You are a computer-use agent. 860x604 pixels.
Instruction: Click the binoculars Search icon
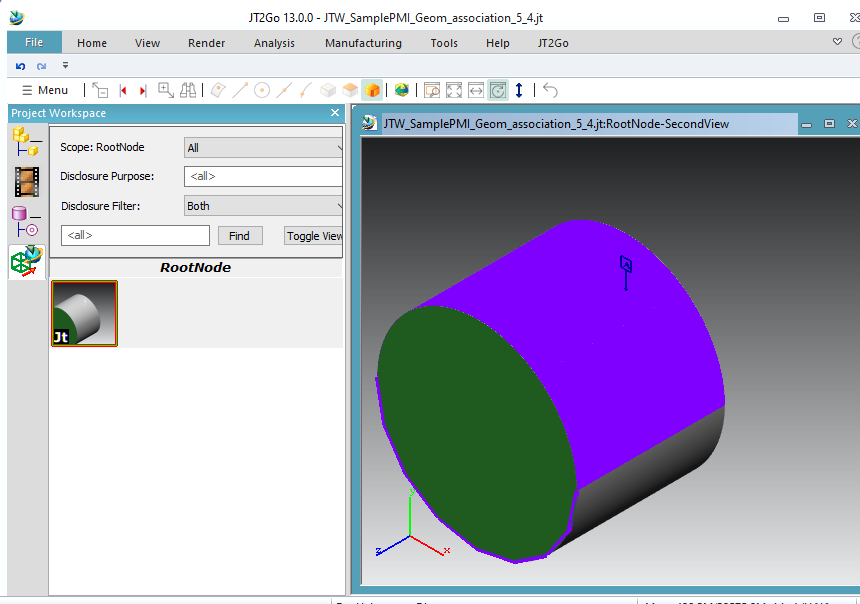188,91
